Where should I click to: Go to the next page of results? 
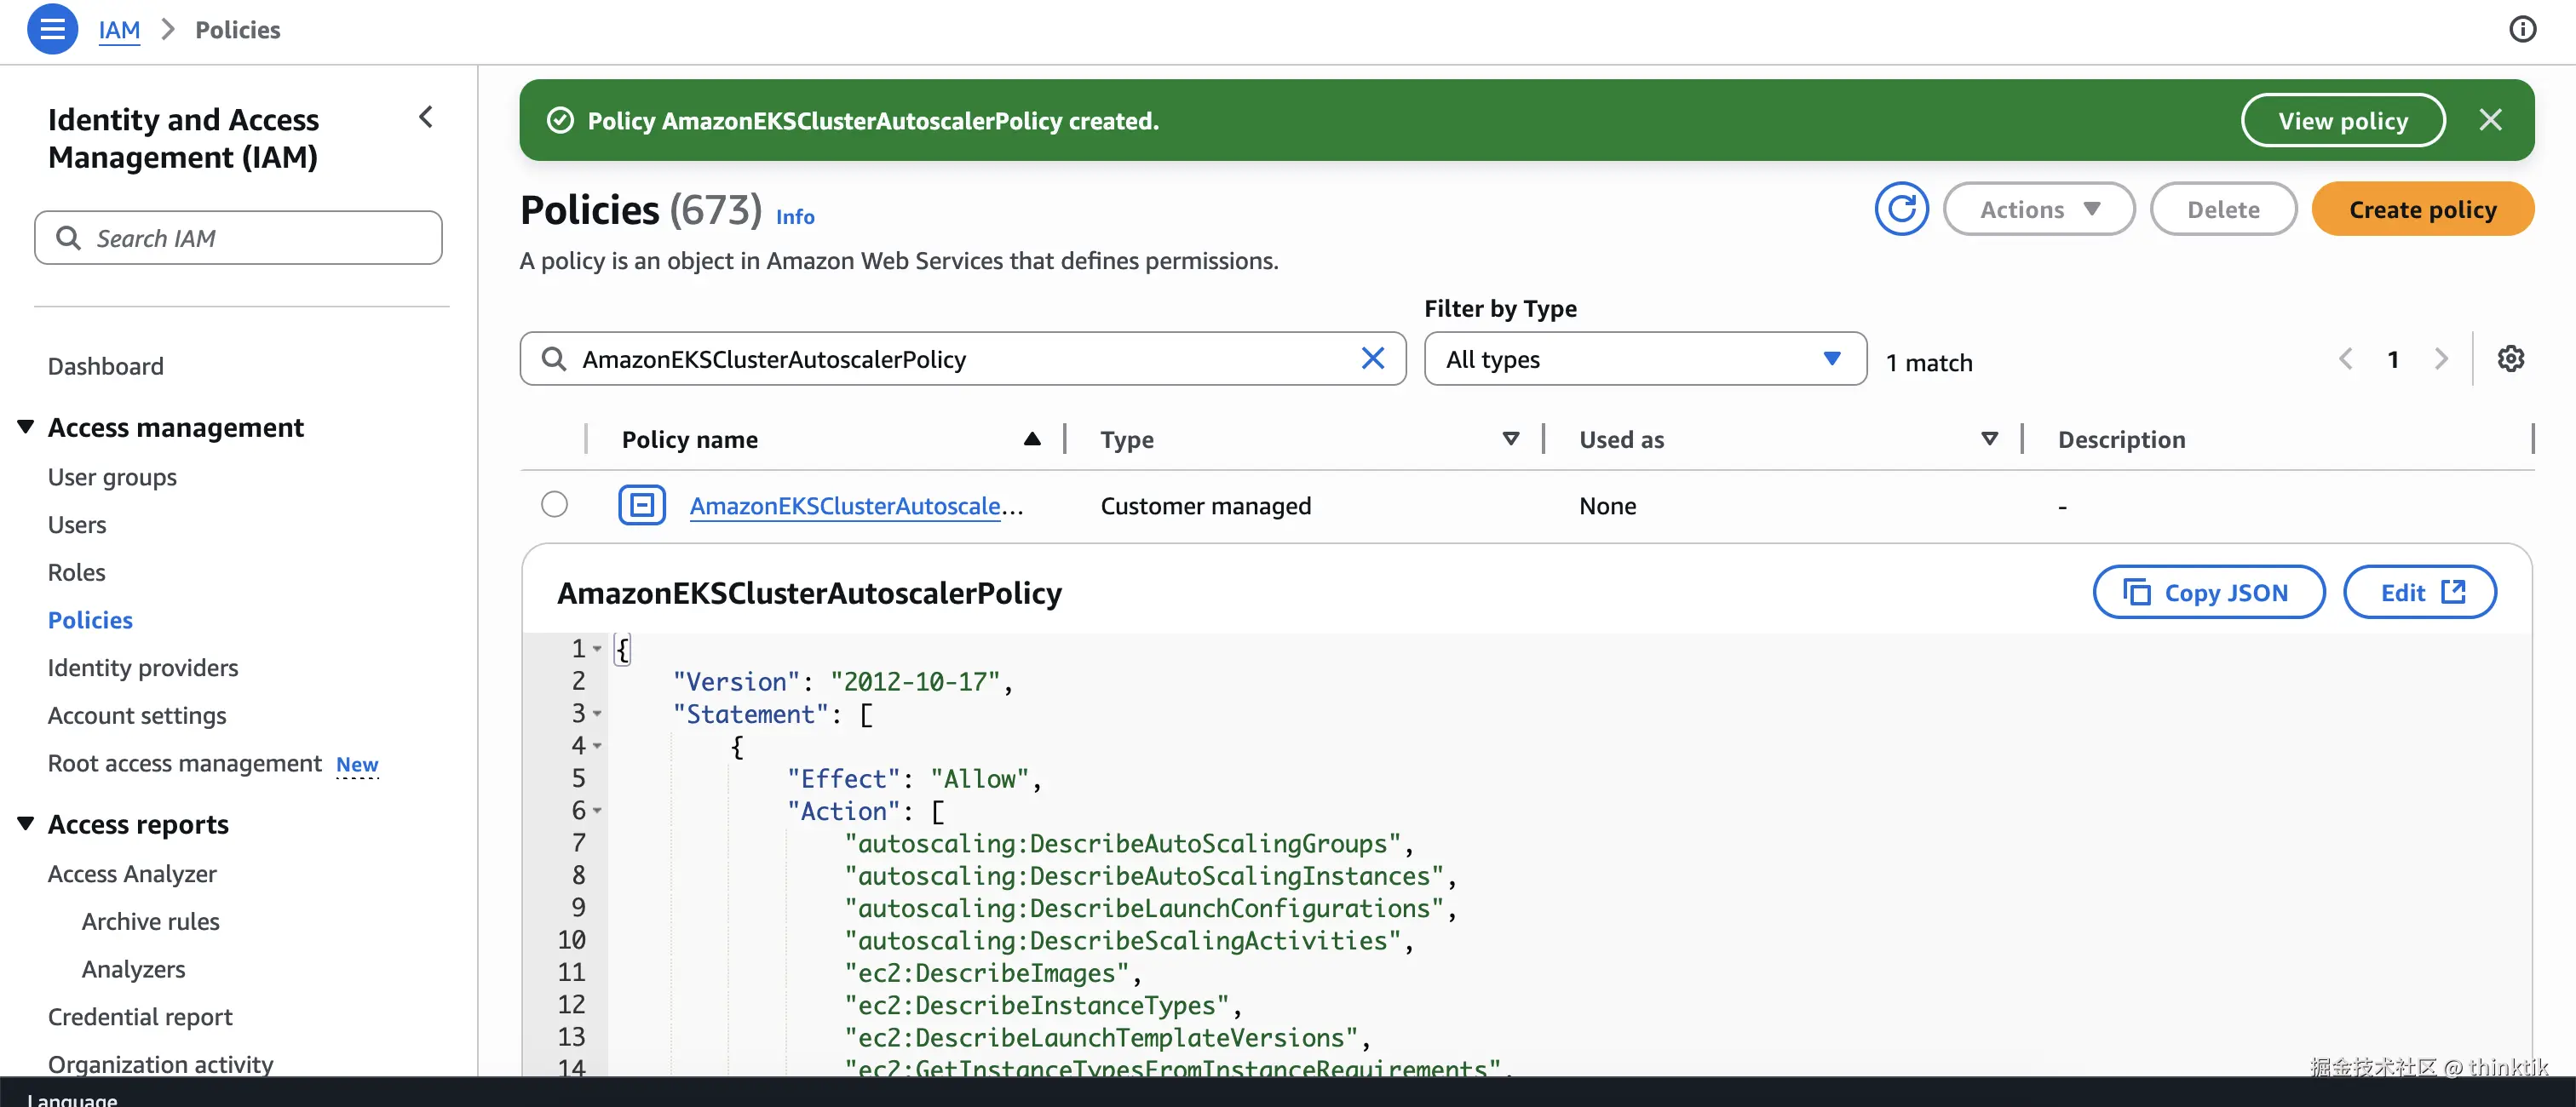(2441, 358)
